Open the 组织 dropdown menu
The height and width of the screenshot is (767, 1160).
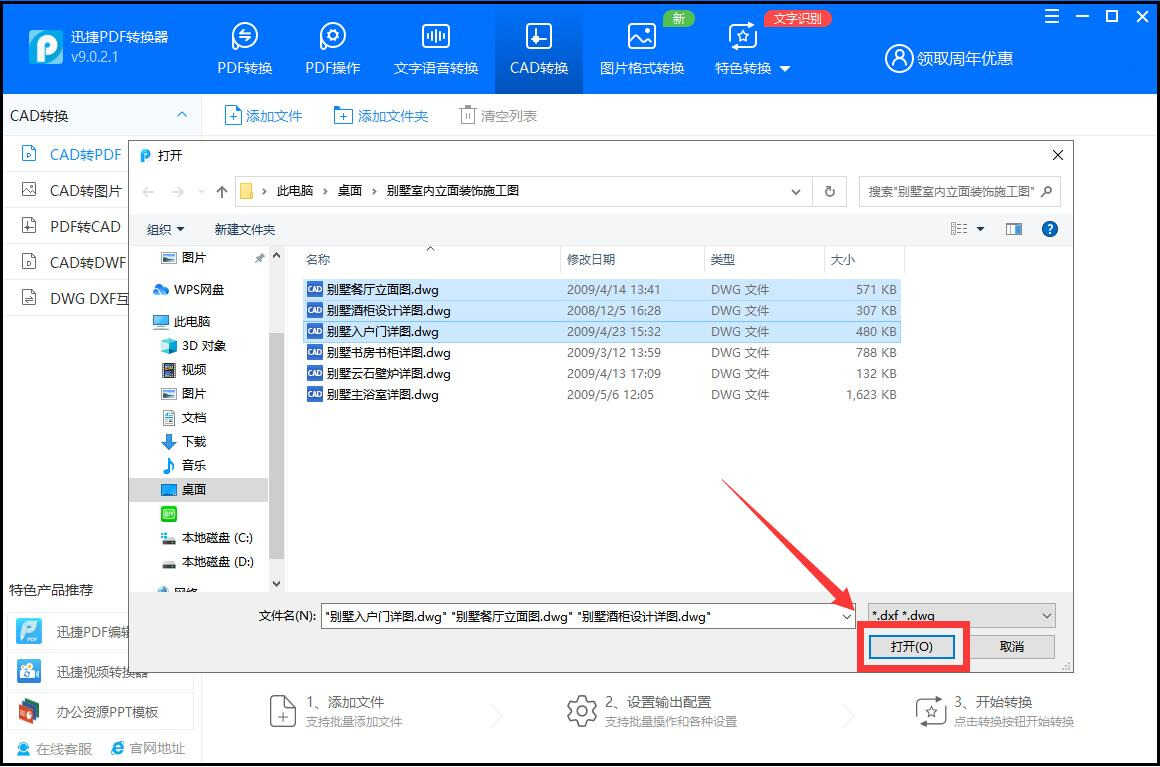point(165,229)
